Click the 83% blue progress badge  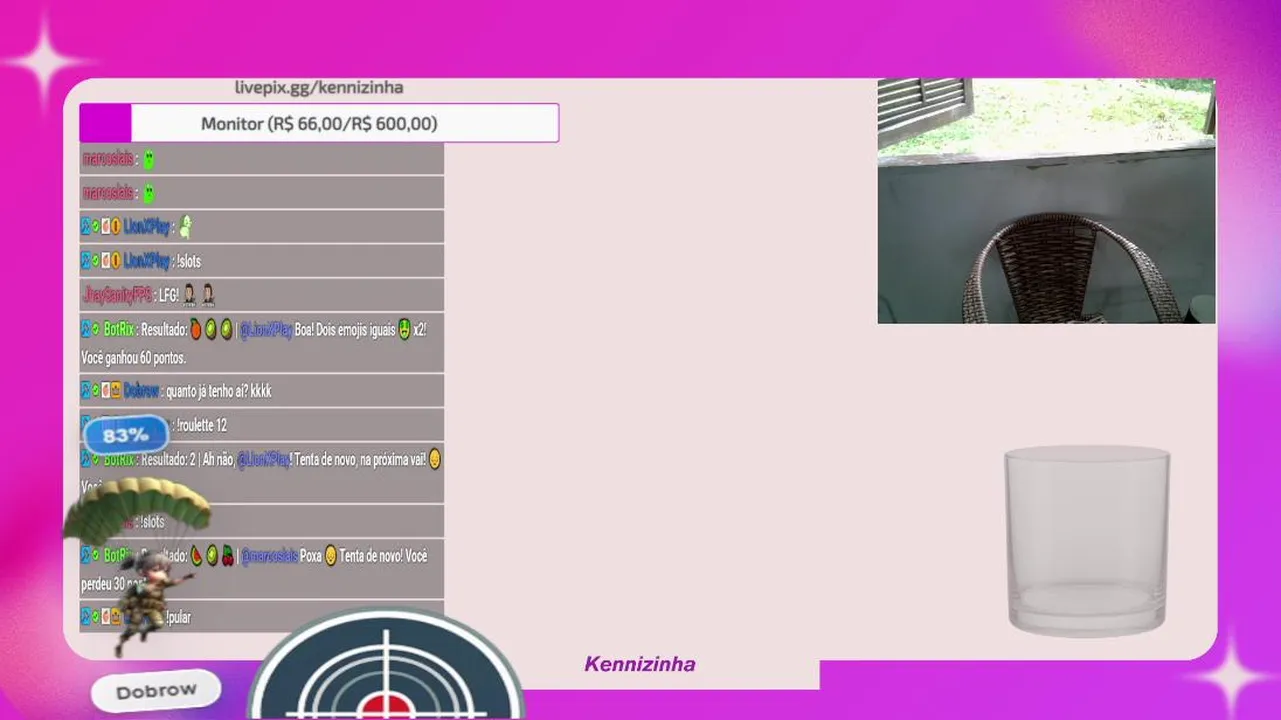click(x=126, y=435)
